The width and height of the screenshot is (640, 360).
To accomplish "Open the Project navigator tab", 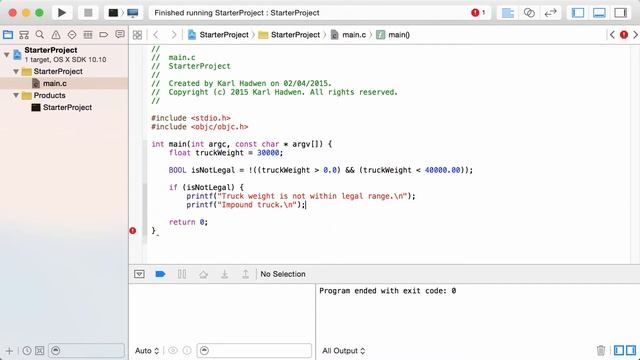I will [8, 35].
